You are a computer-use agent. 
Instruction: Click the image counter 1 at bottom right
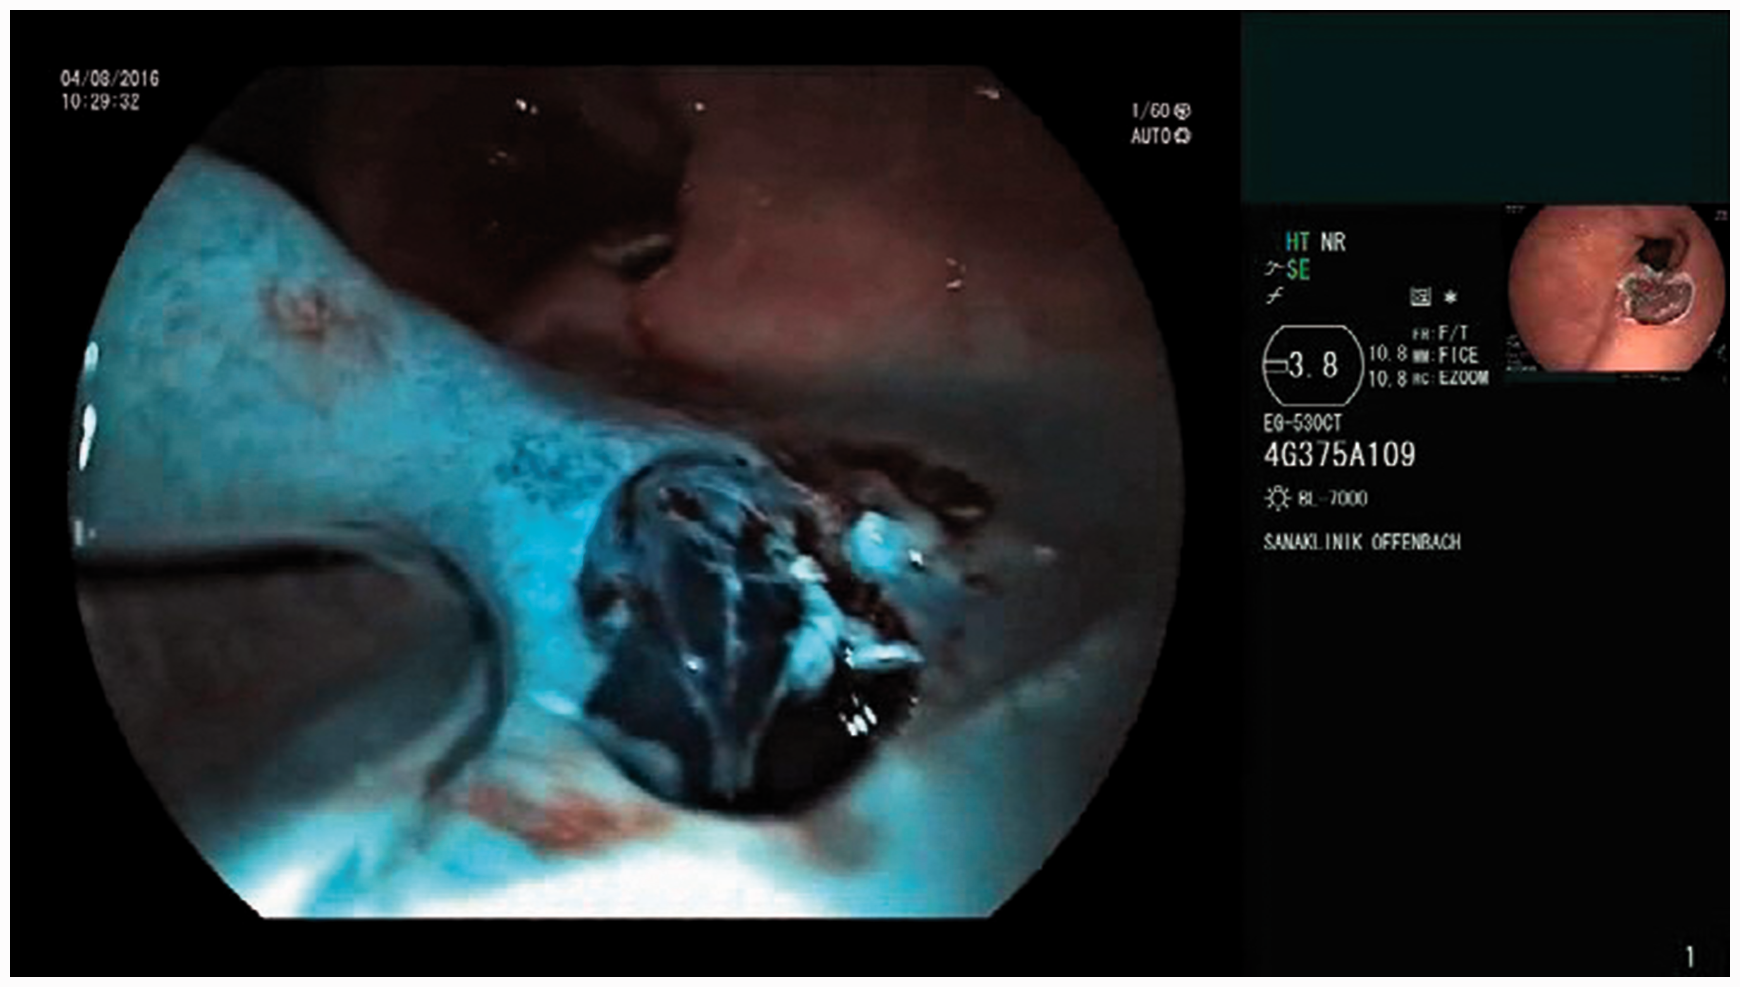(x=1690, y=957)
